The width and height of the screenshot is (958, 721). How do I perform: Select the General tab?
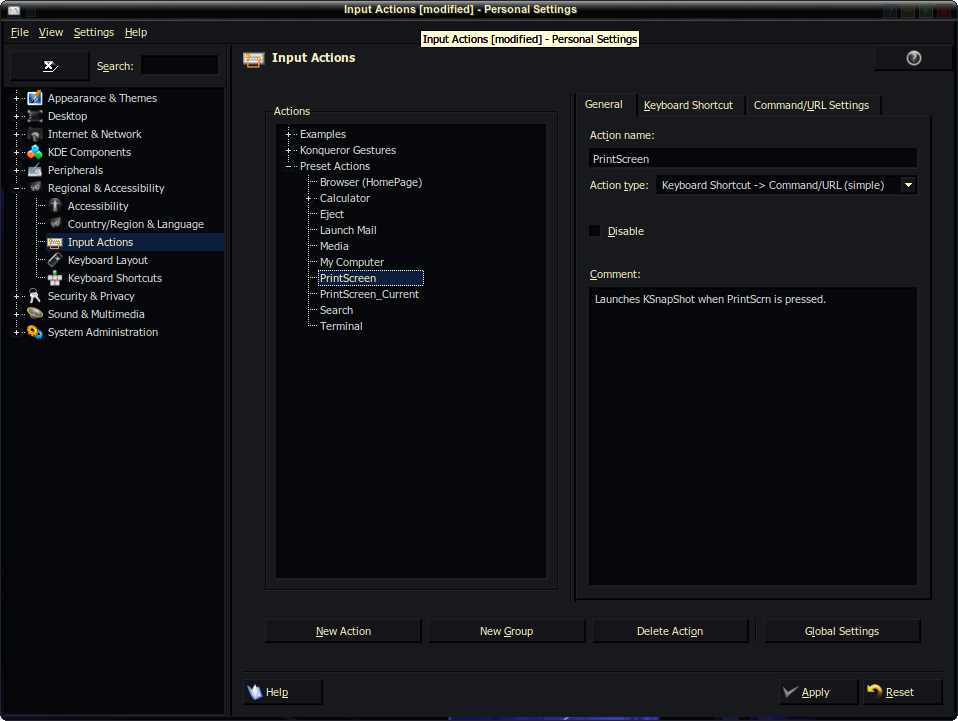(604, 104)
